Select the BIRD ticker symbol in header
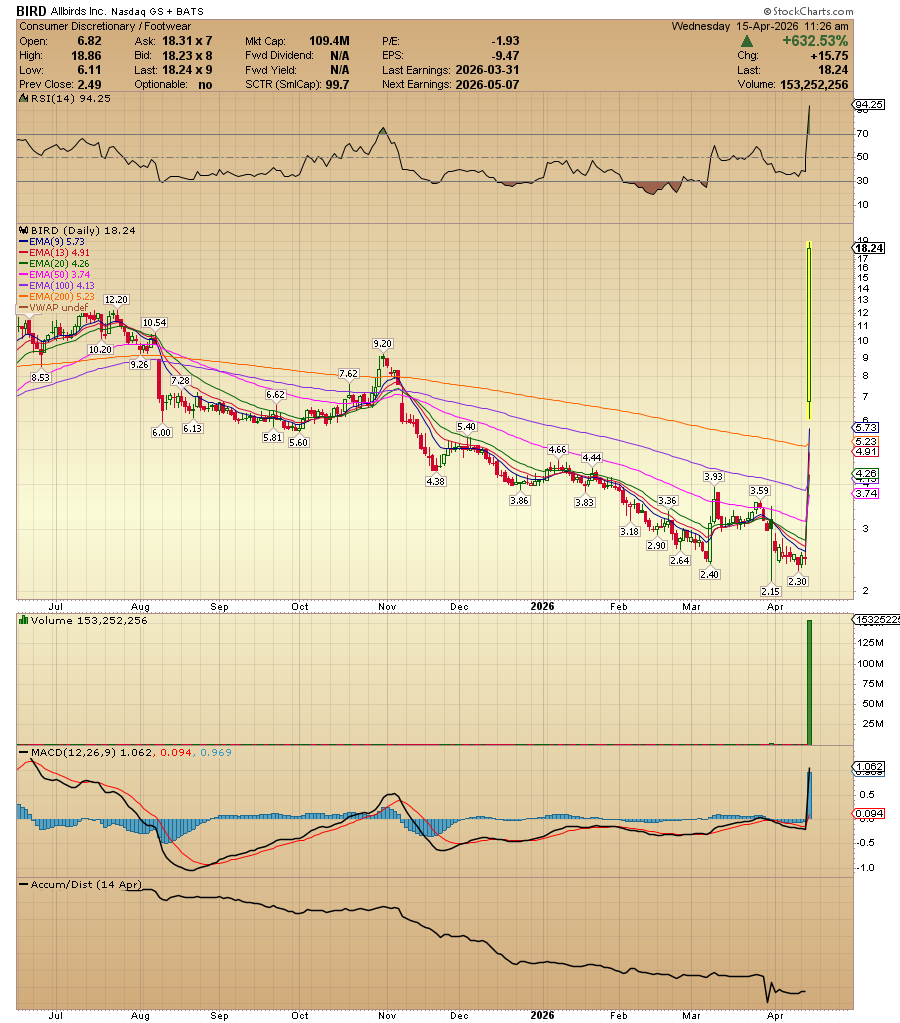 pos(31,11)
